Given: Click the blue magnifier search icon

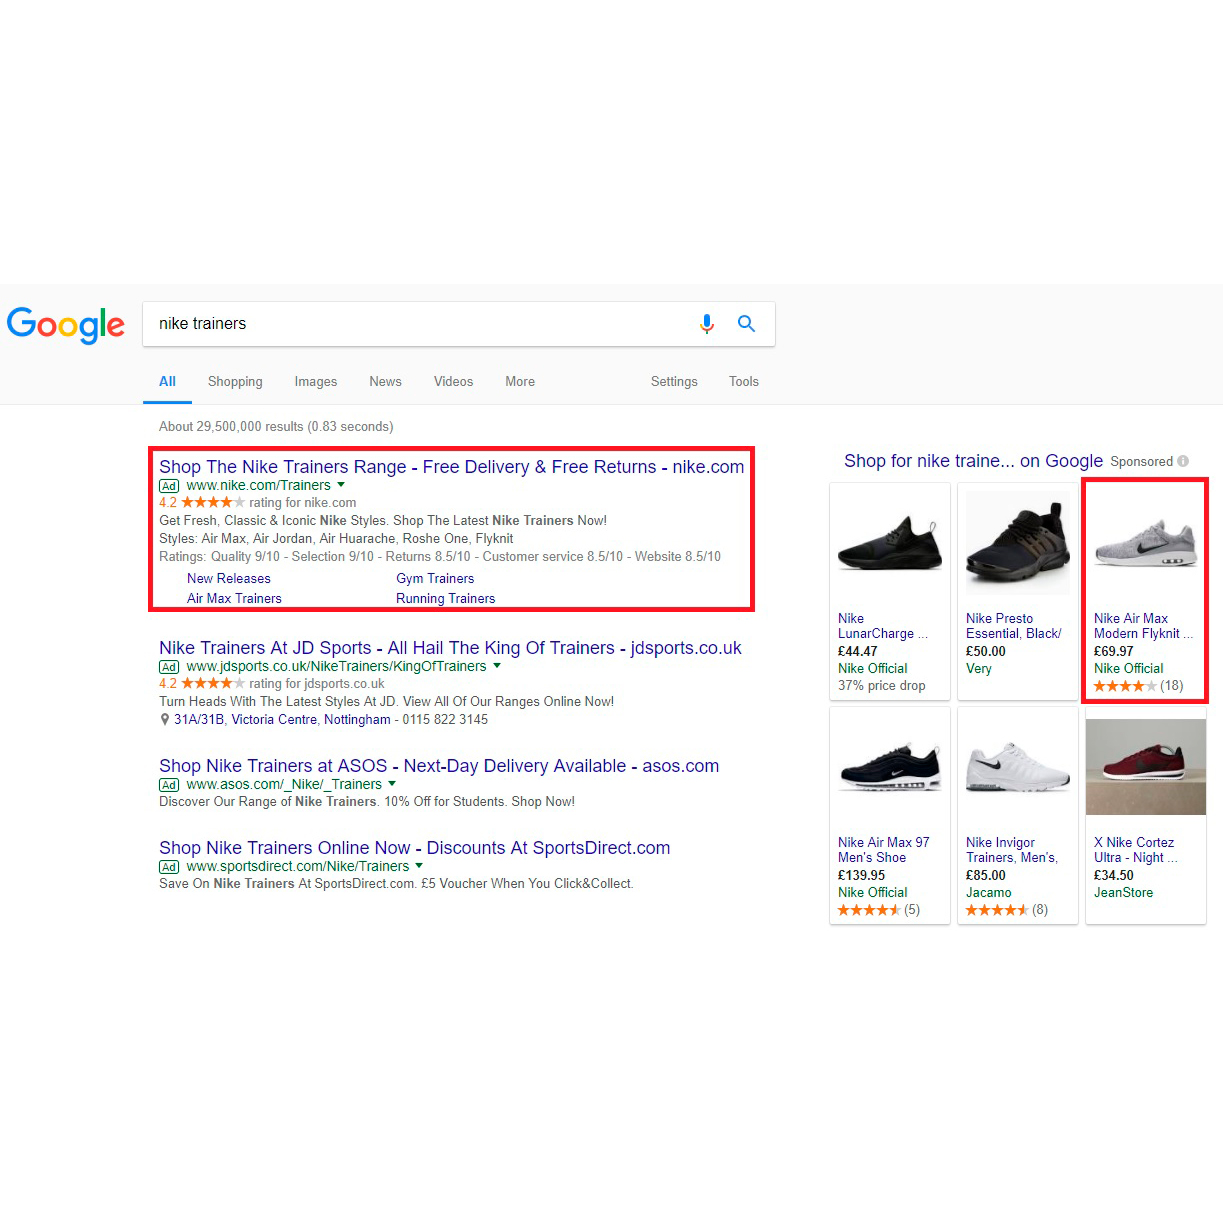Looking at the screenshot, I should click(x=746, y=323).
